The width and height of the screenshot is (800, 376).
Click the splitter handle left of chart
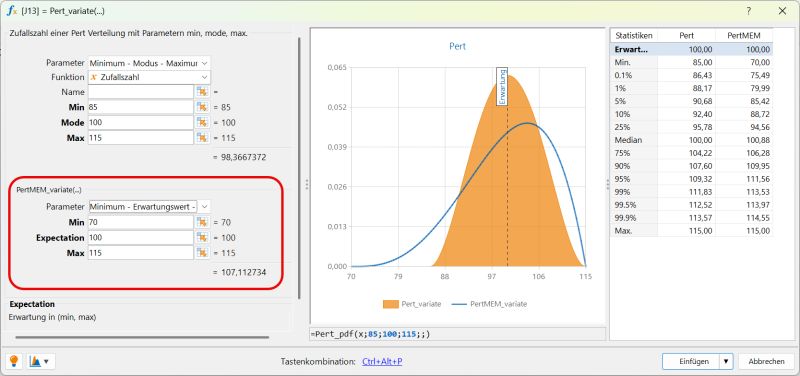[307, 184]
